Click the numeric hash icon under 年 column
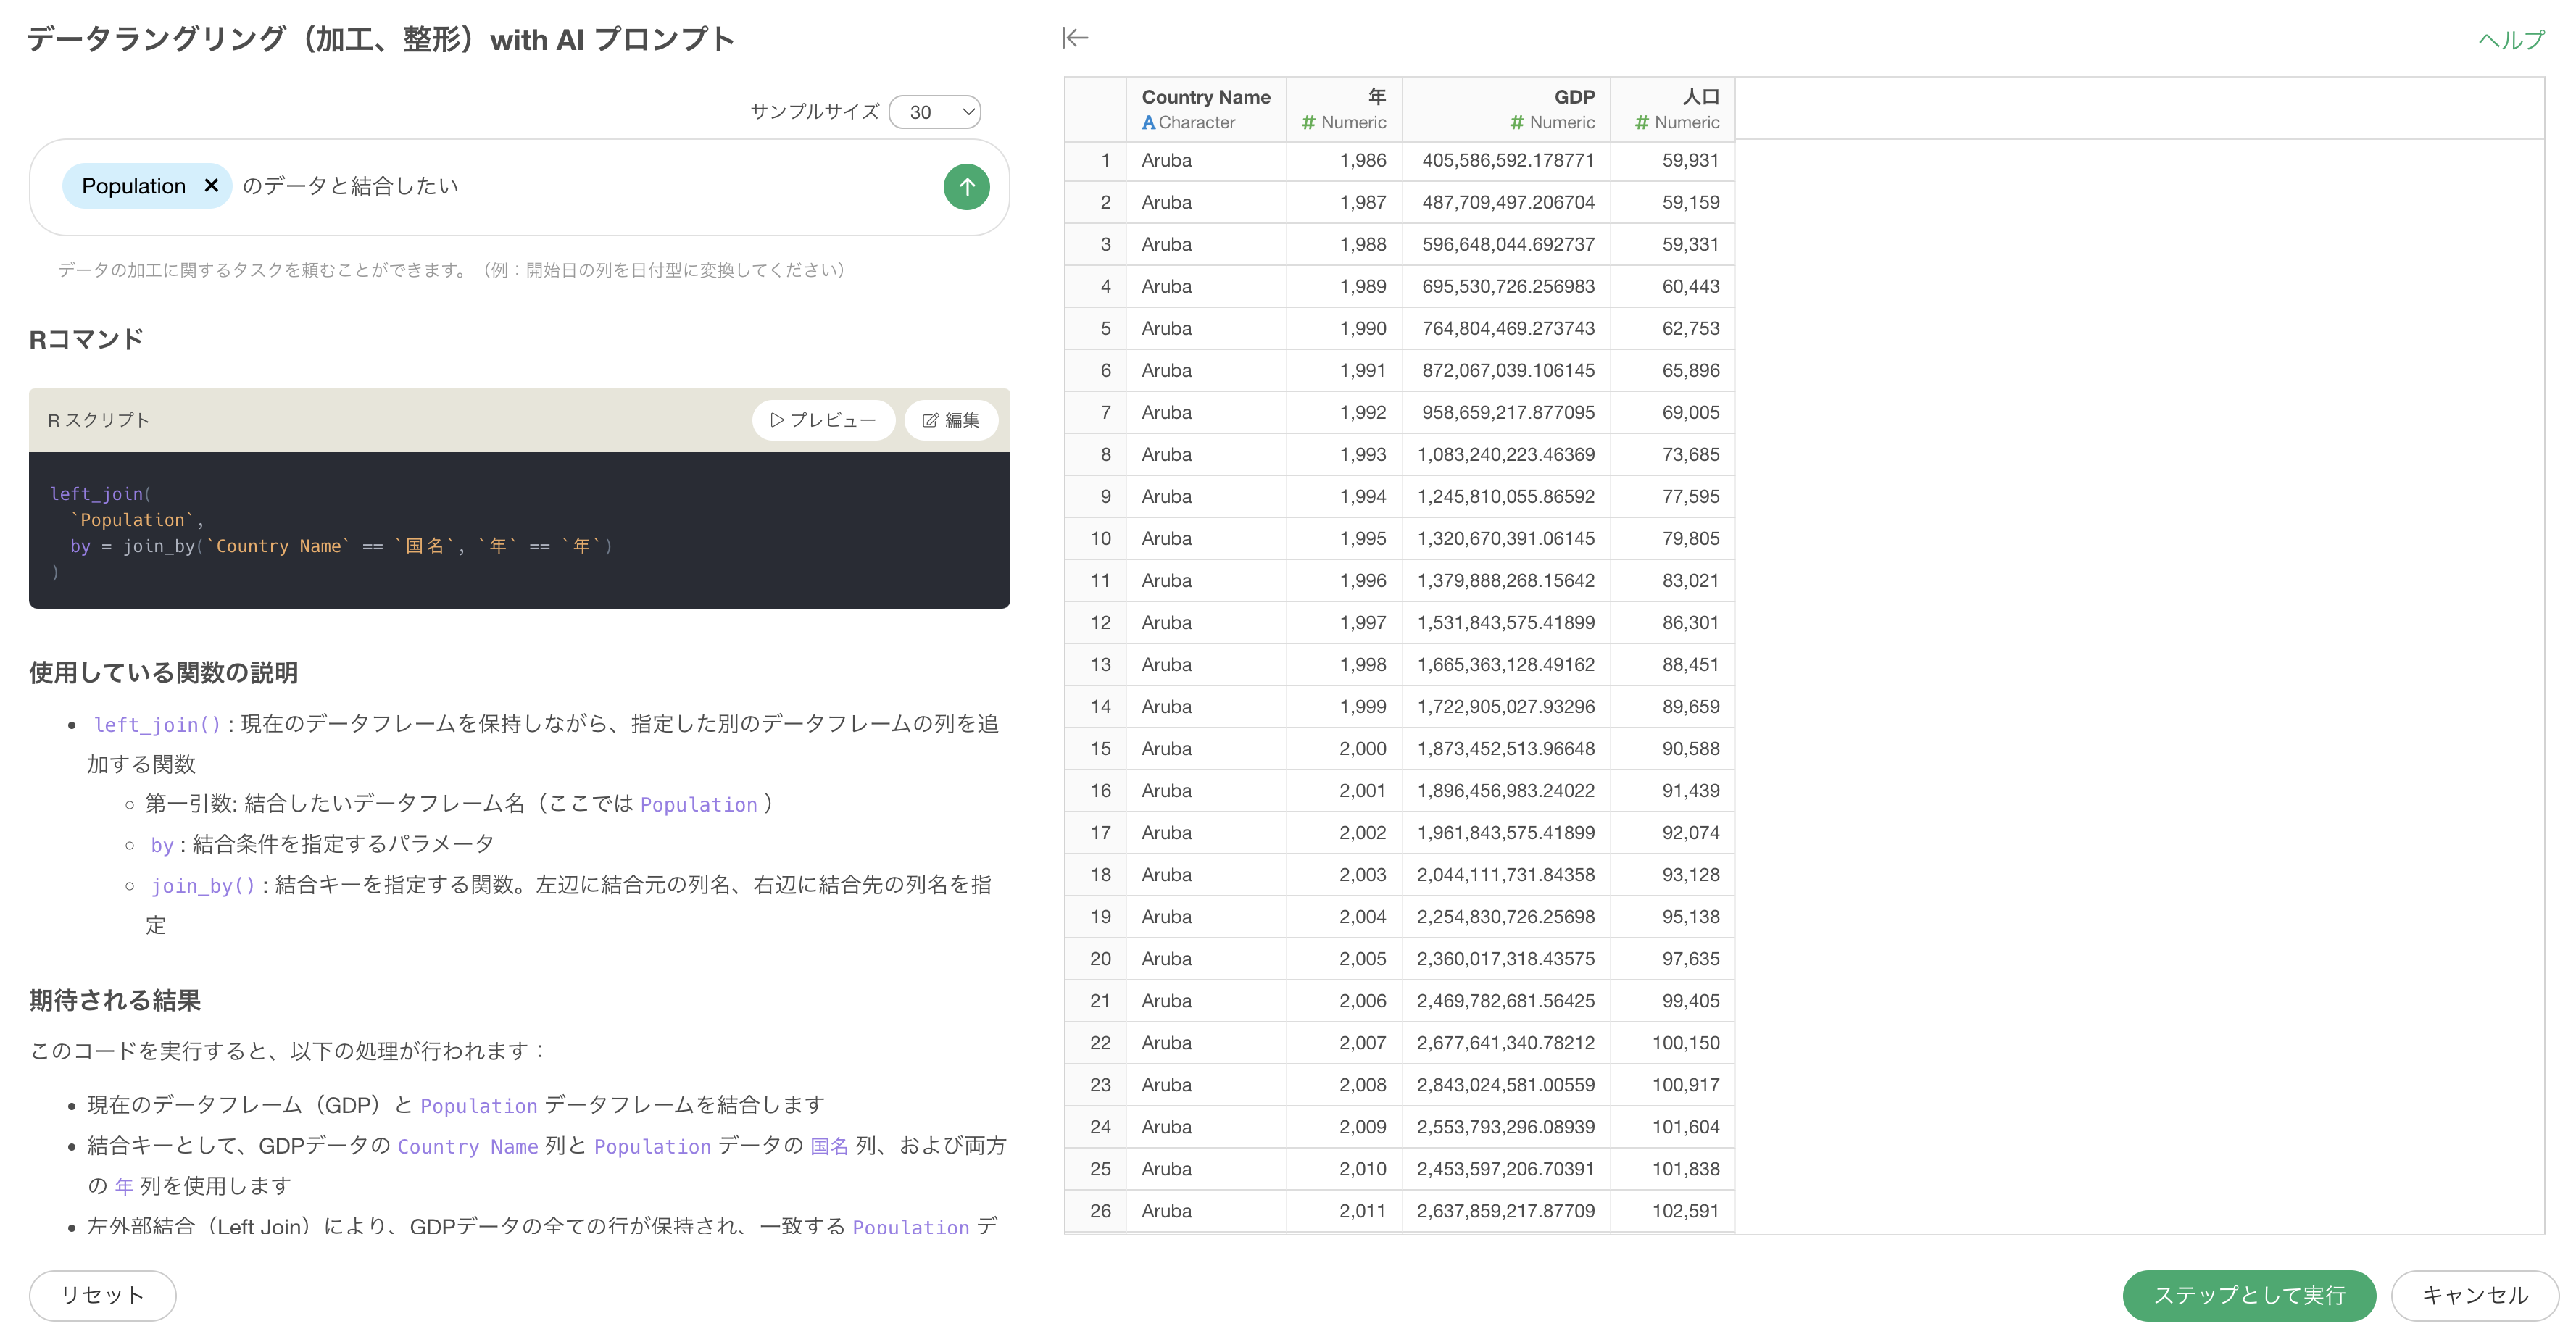 1308,123
